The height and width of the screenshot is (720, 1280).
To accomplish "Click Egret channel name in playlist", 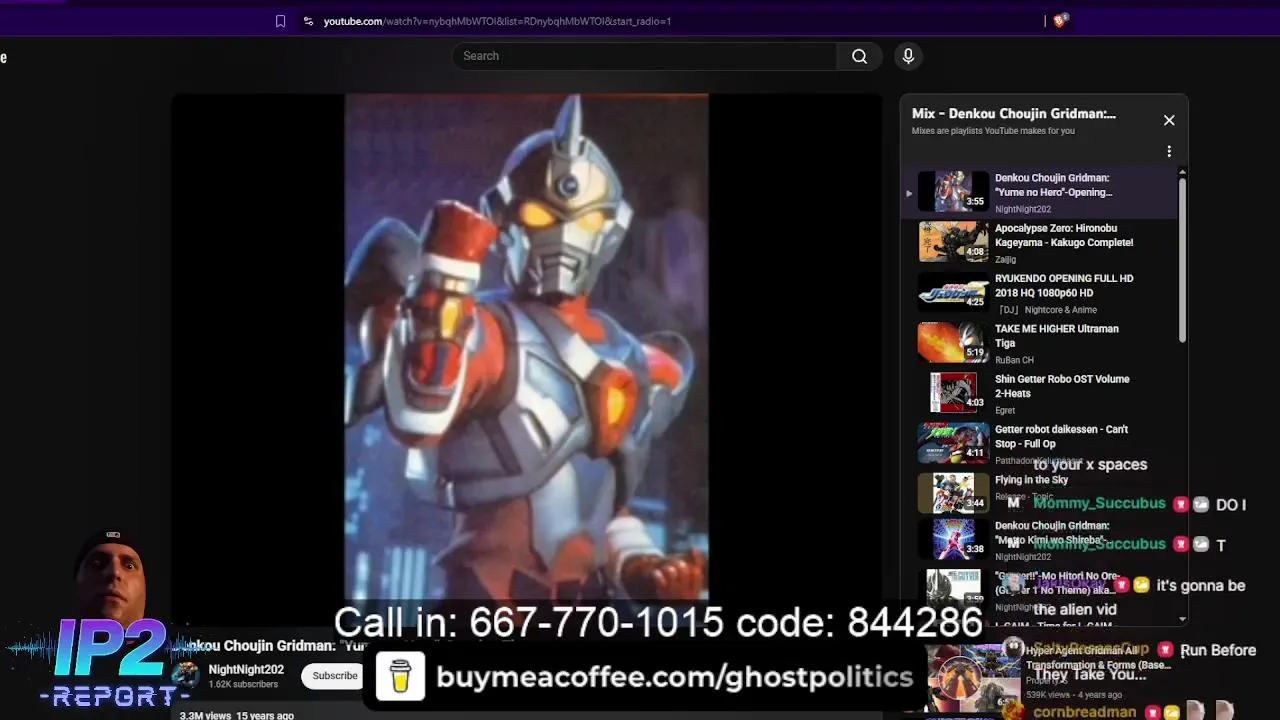I will (1004, 410).
